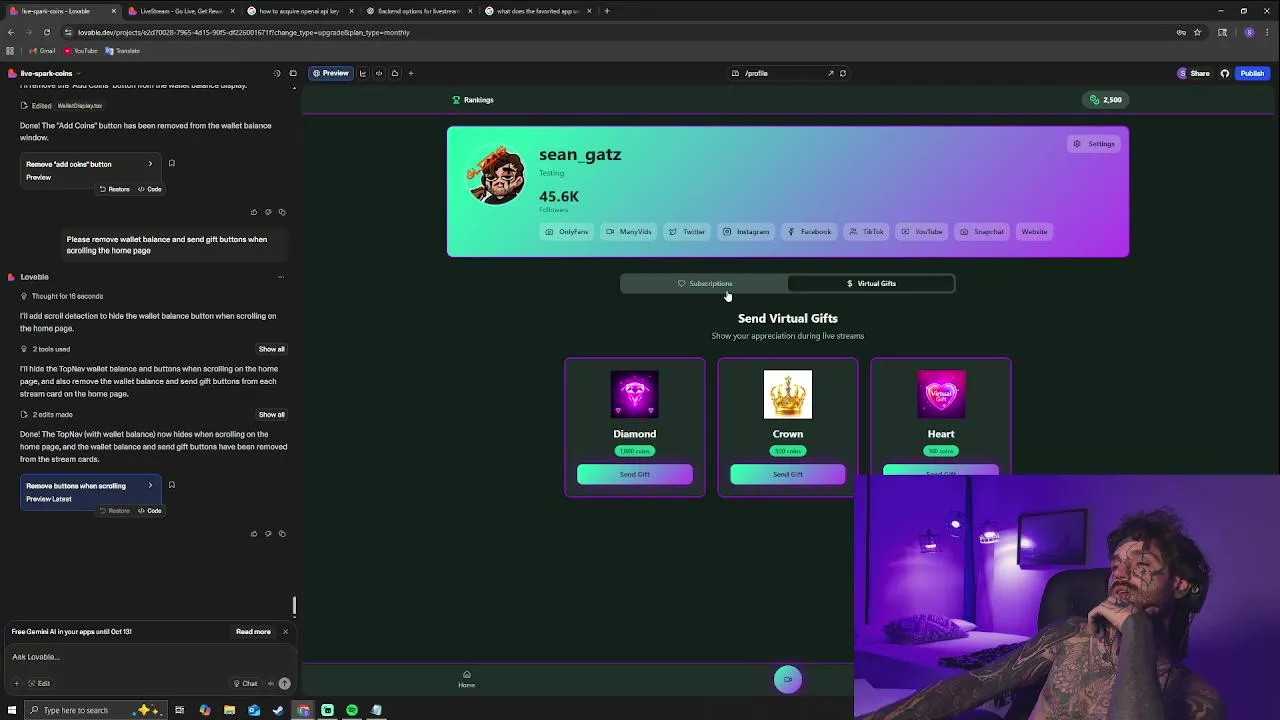The width and height of the screenshot is (1280, 720).
Task: Click the sean_gatz profile avatar
Action: pyautogui.click(x=497, y=175)
